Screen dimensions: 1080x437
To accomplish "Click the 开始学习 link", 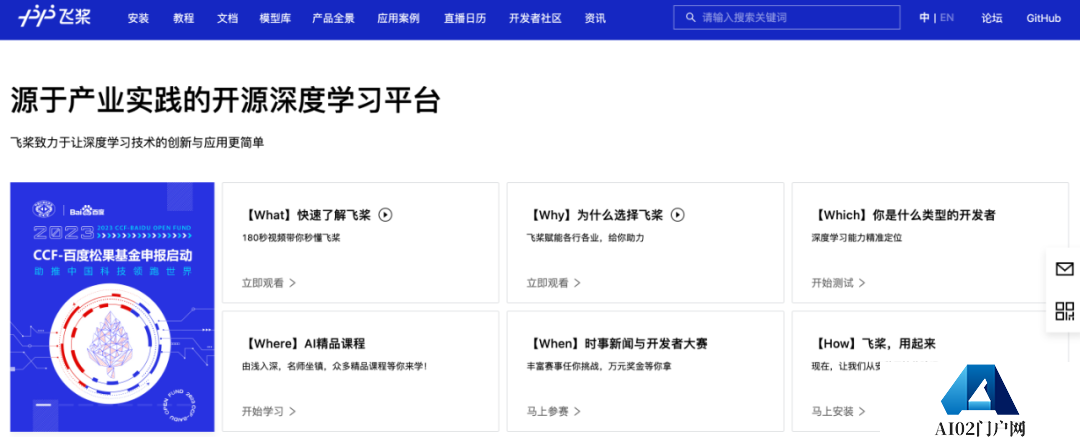I will (262, 411).
